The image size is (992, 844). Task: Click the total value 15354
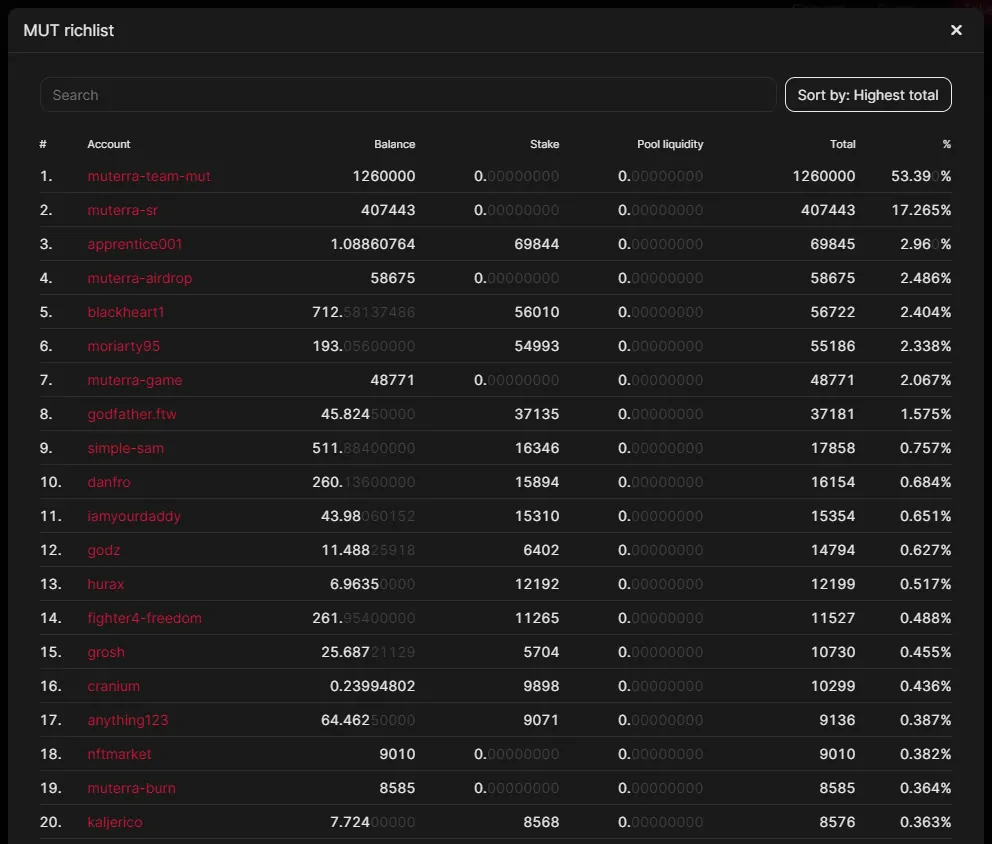coord(833,516)
